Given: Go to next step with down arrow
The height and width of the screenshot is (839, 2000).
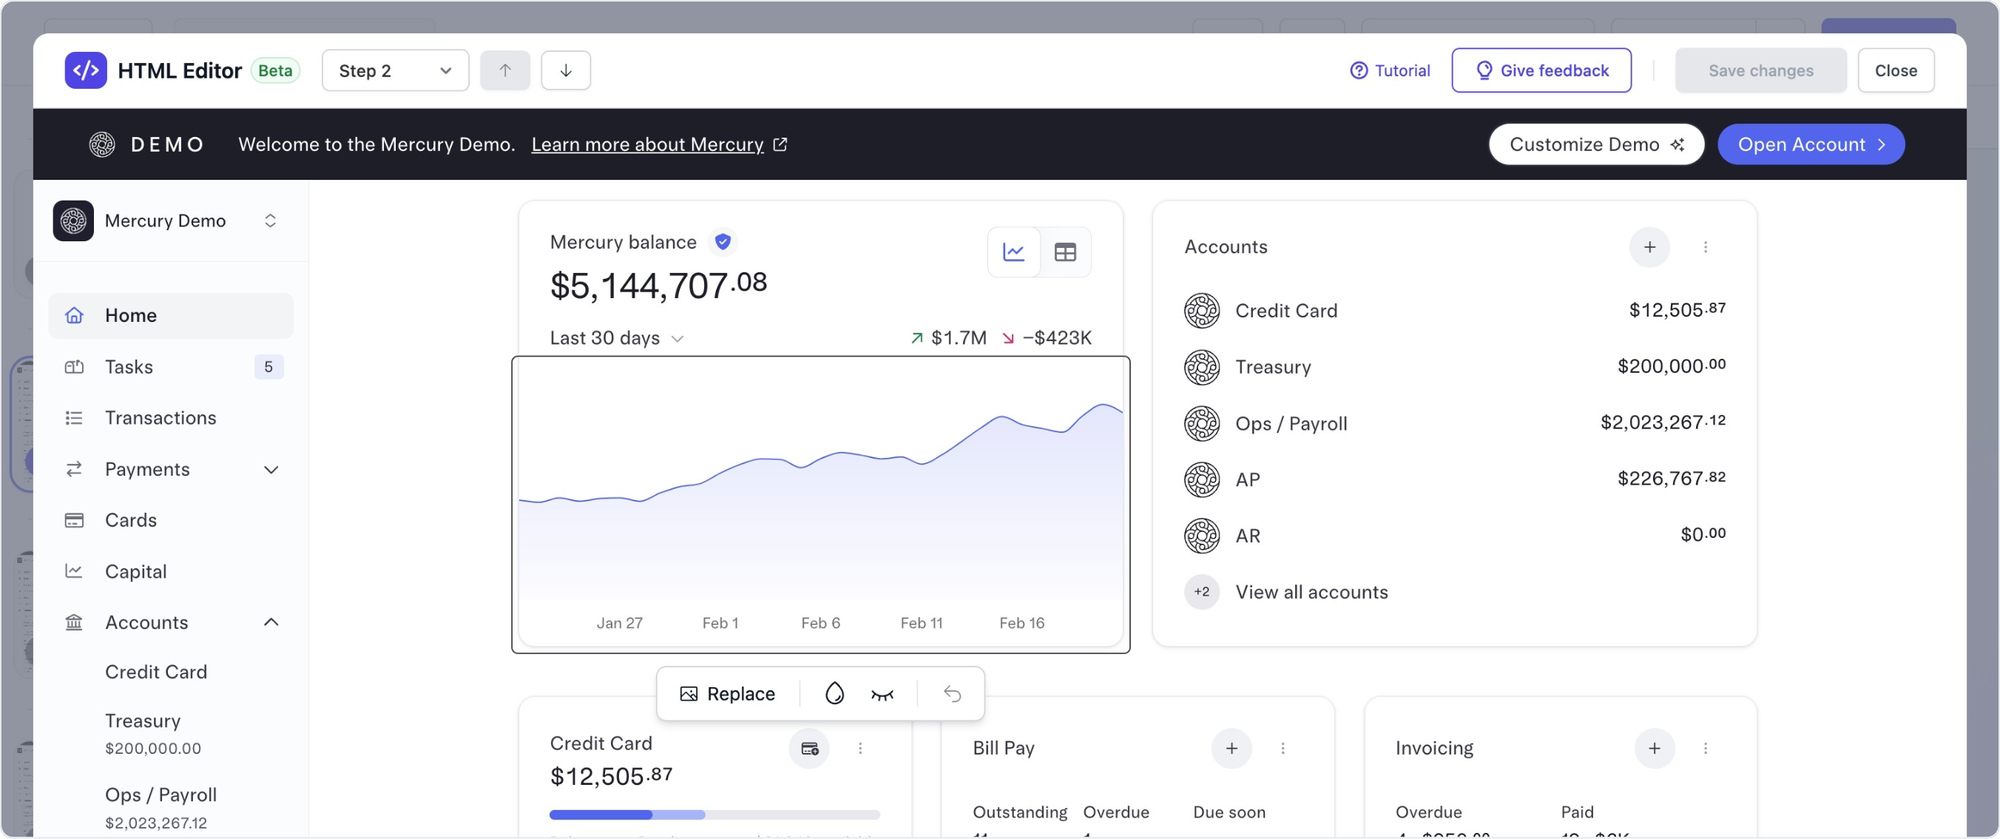Looking at the screenshot, I should 566,70.
